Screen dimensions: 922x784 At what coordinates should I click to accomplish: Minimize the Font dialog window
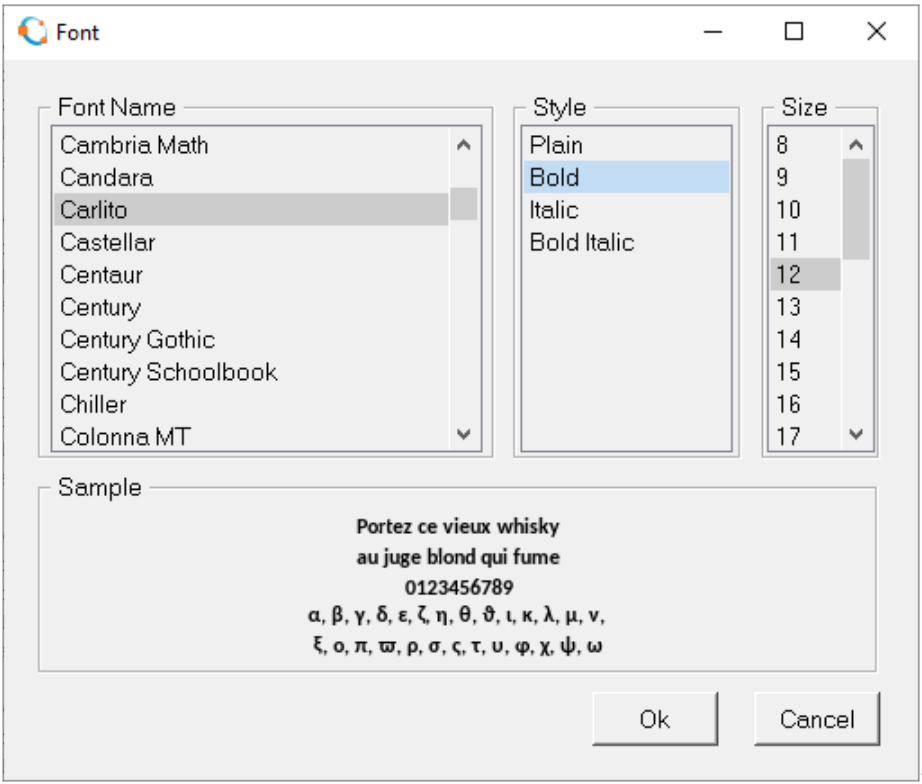(x=713, y=31)
